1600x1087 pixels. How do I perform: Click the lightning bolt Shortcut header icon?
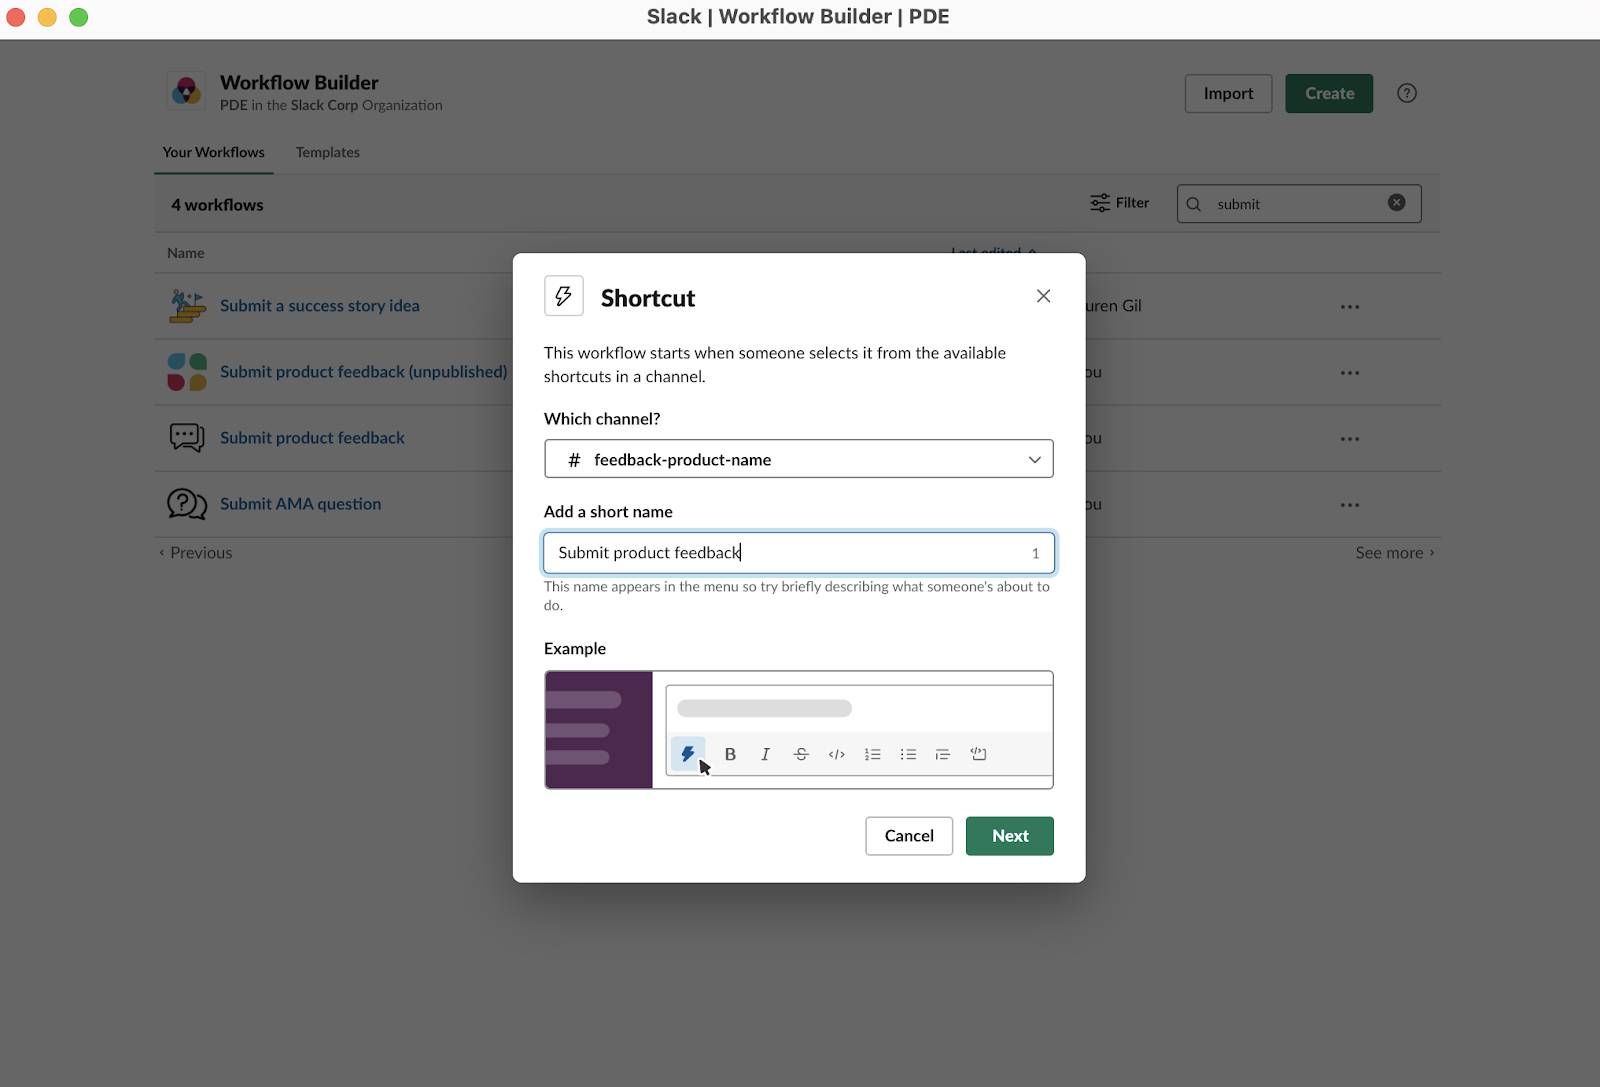(564, 296)
